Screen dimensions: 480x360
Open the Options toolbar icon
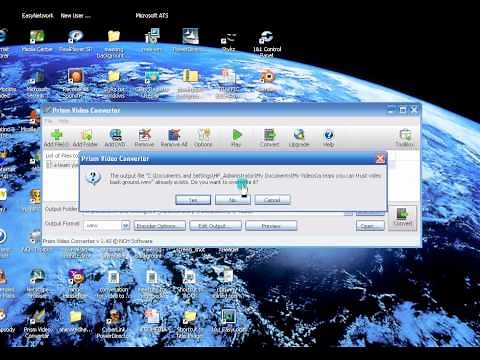[203, 138]
